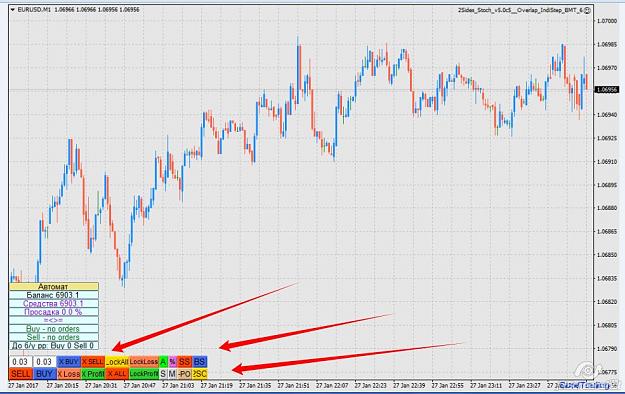The width and height of the screenshot is (625, 394).
Task: Click the 1.06910 price scale label
Action: click(x=607, y=162)
